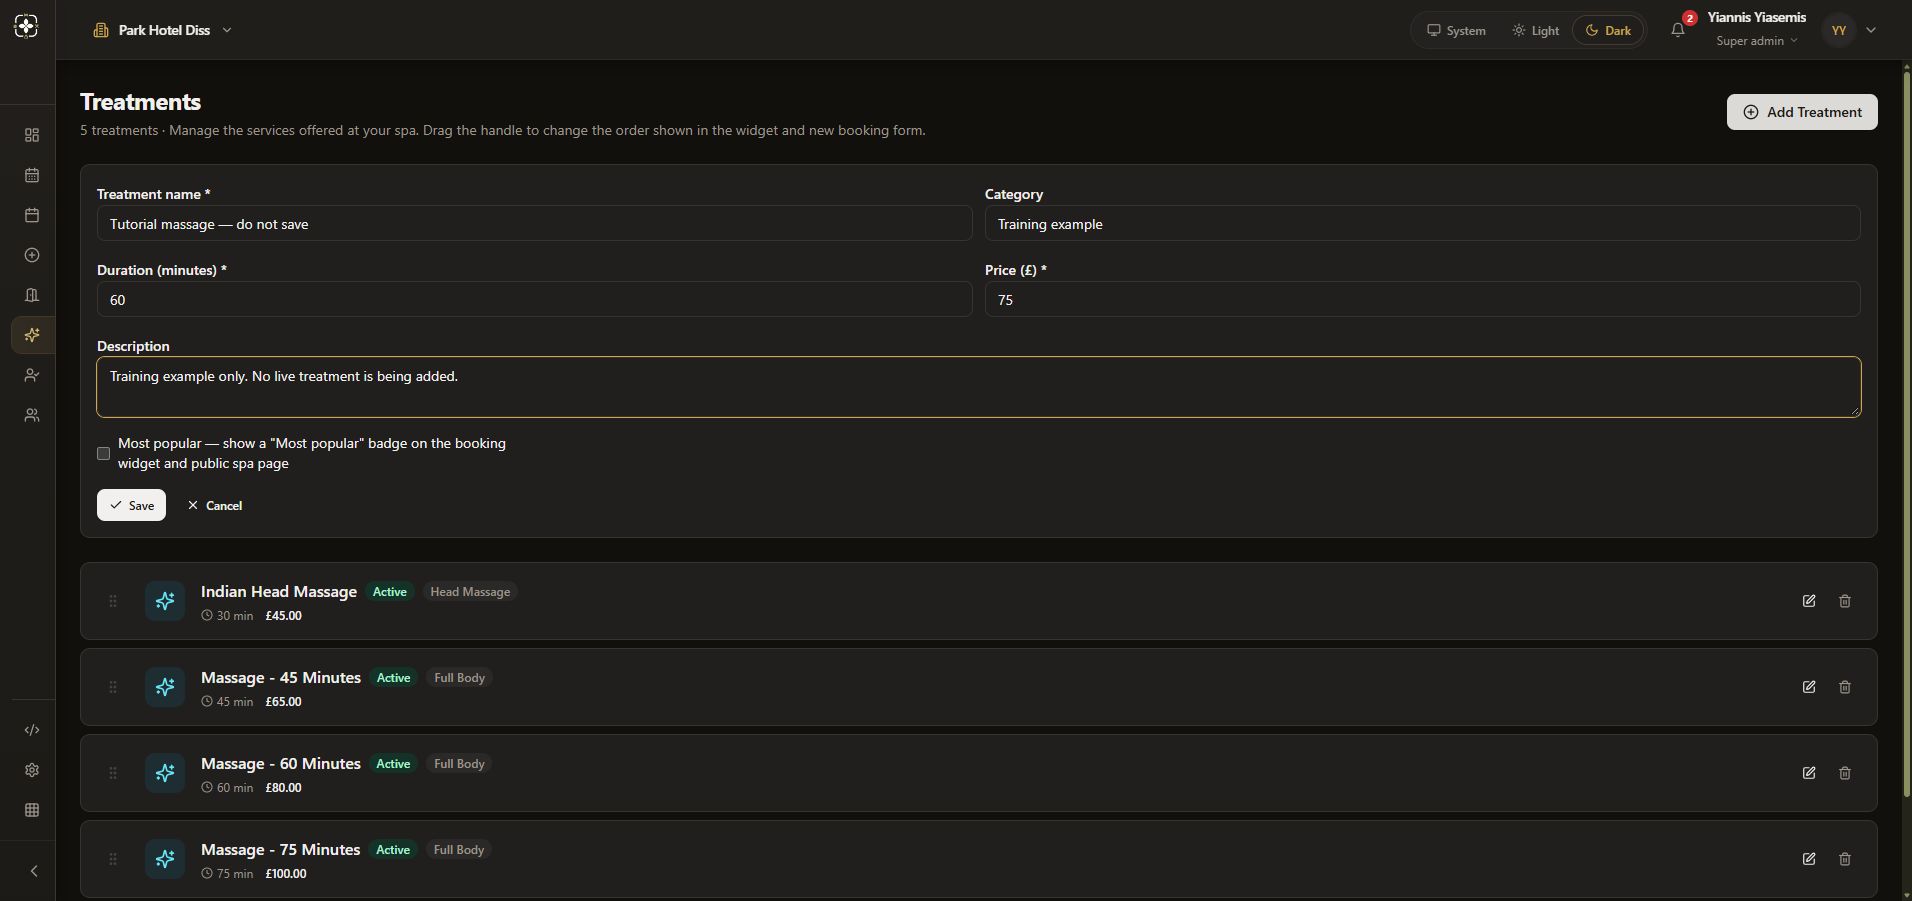Click the Head Massage category tag
Screen dimensions: 1912x901
click(470, 592)
